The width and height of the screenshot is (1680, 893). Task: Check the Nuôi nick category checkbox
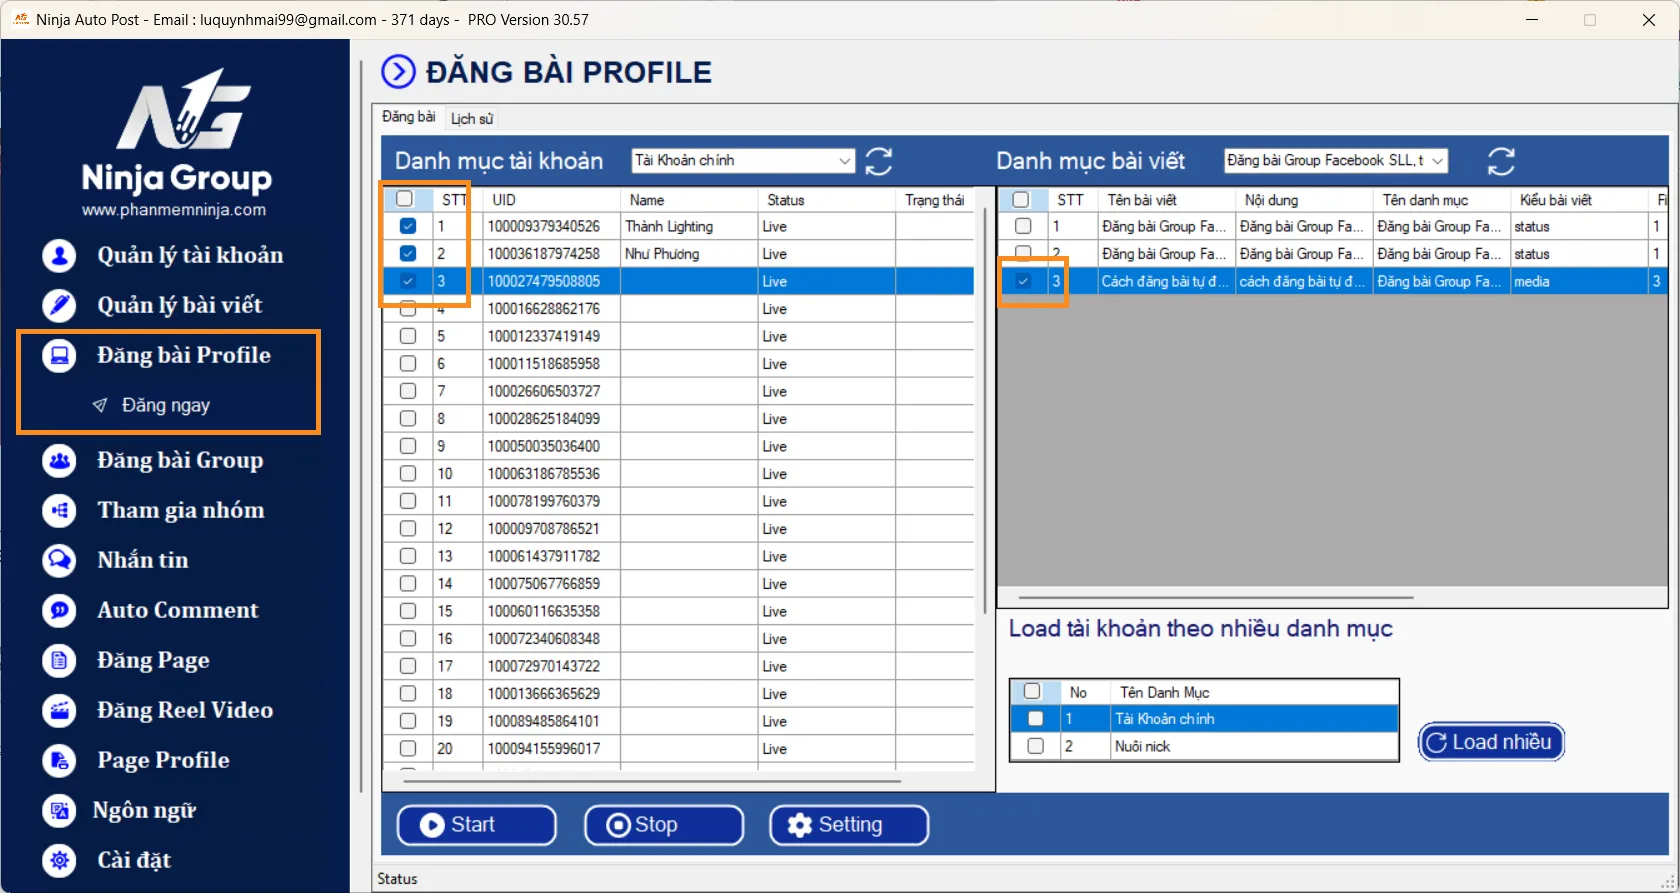pyautogui.click(x=1035, y=746)
